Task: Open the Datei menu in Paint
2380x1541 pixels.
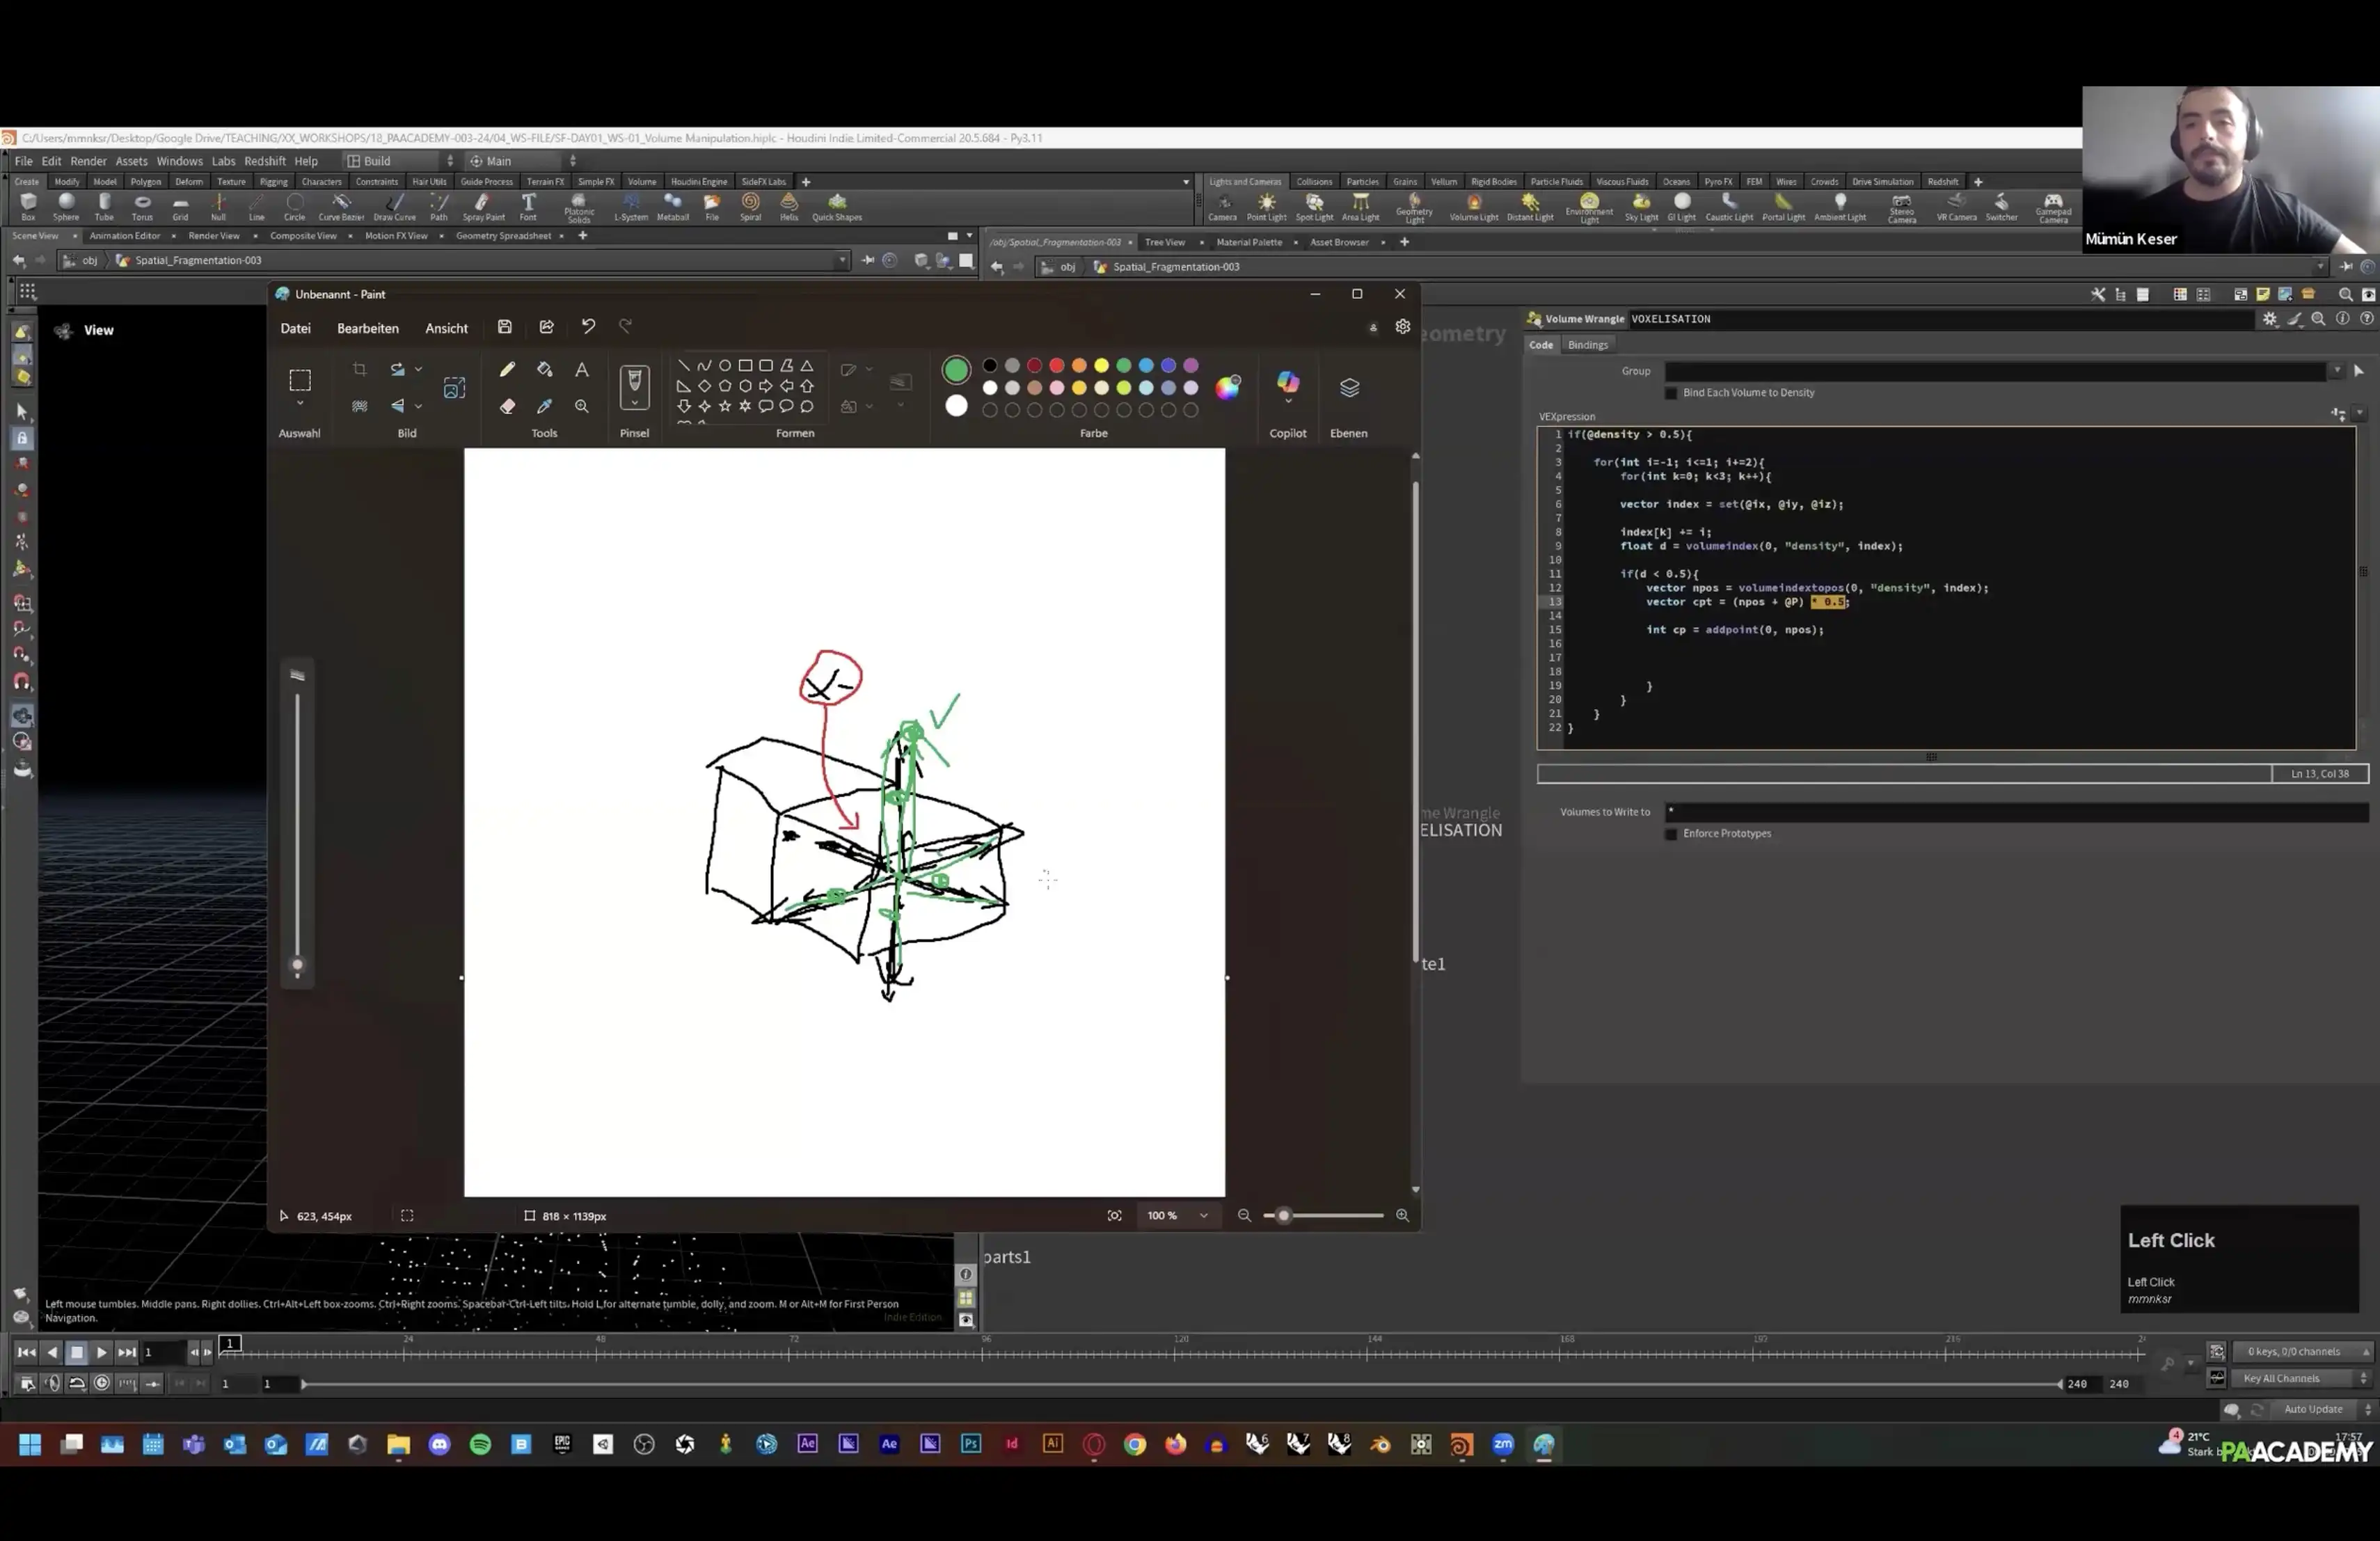Action: 295,328
